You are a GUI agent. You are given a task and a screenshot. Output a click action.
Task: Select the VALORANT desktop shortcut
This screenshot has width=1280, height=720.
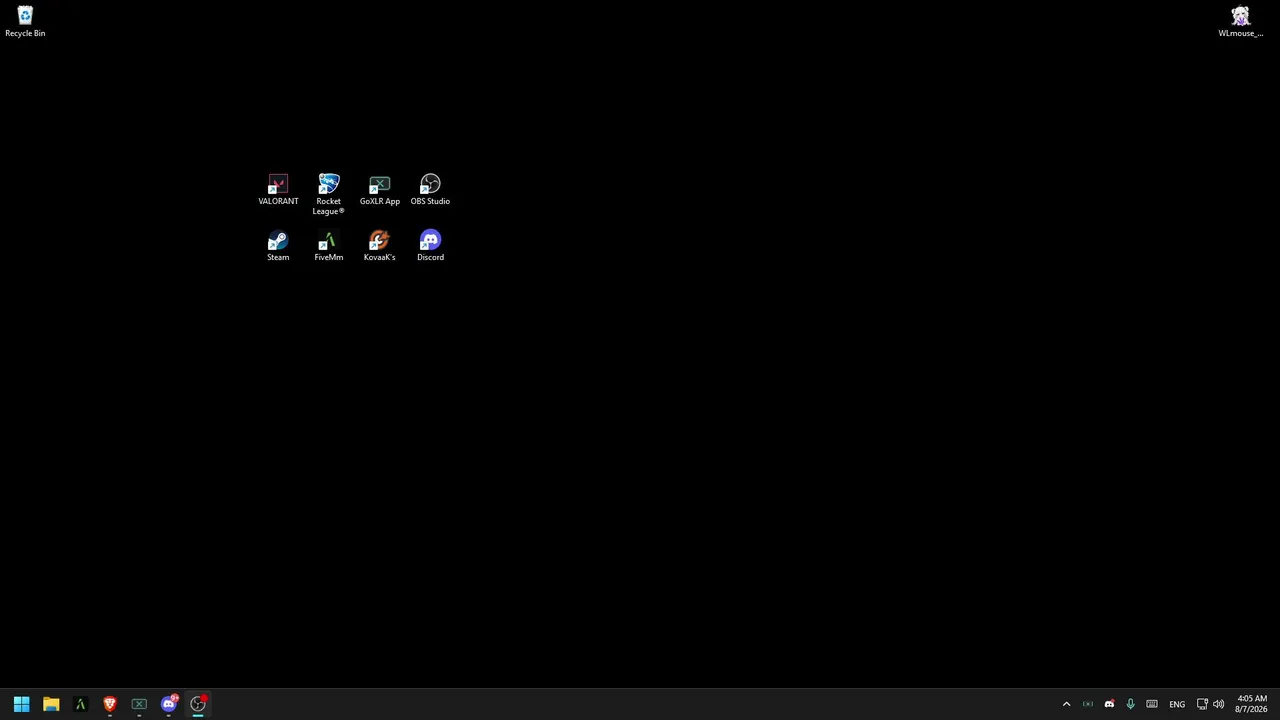(278, 190)
